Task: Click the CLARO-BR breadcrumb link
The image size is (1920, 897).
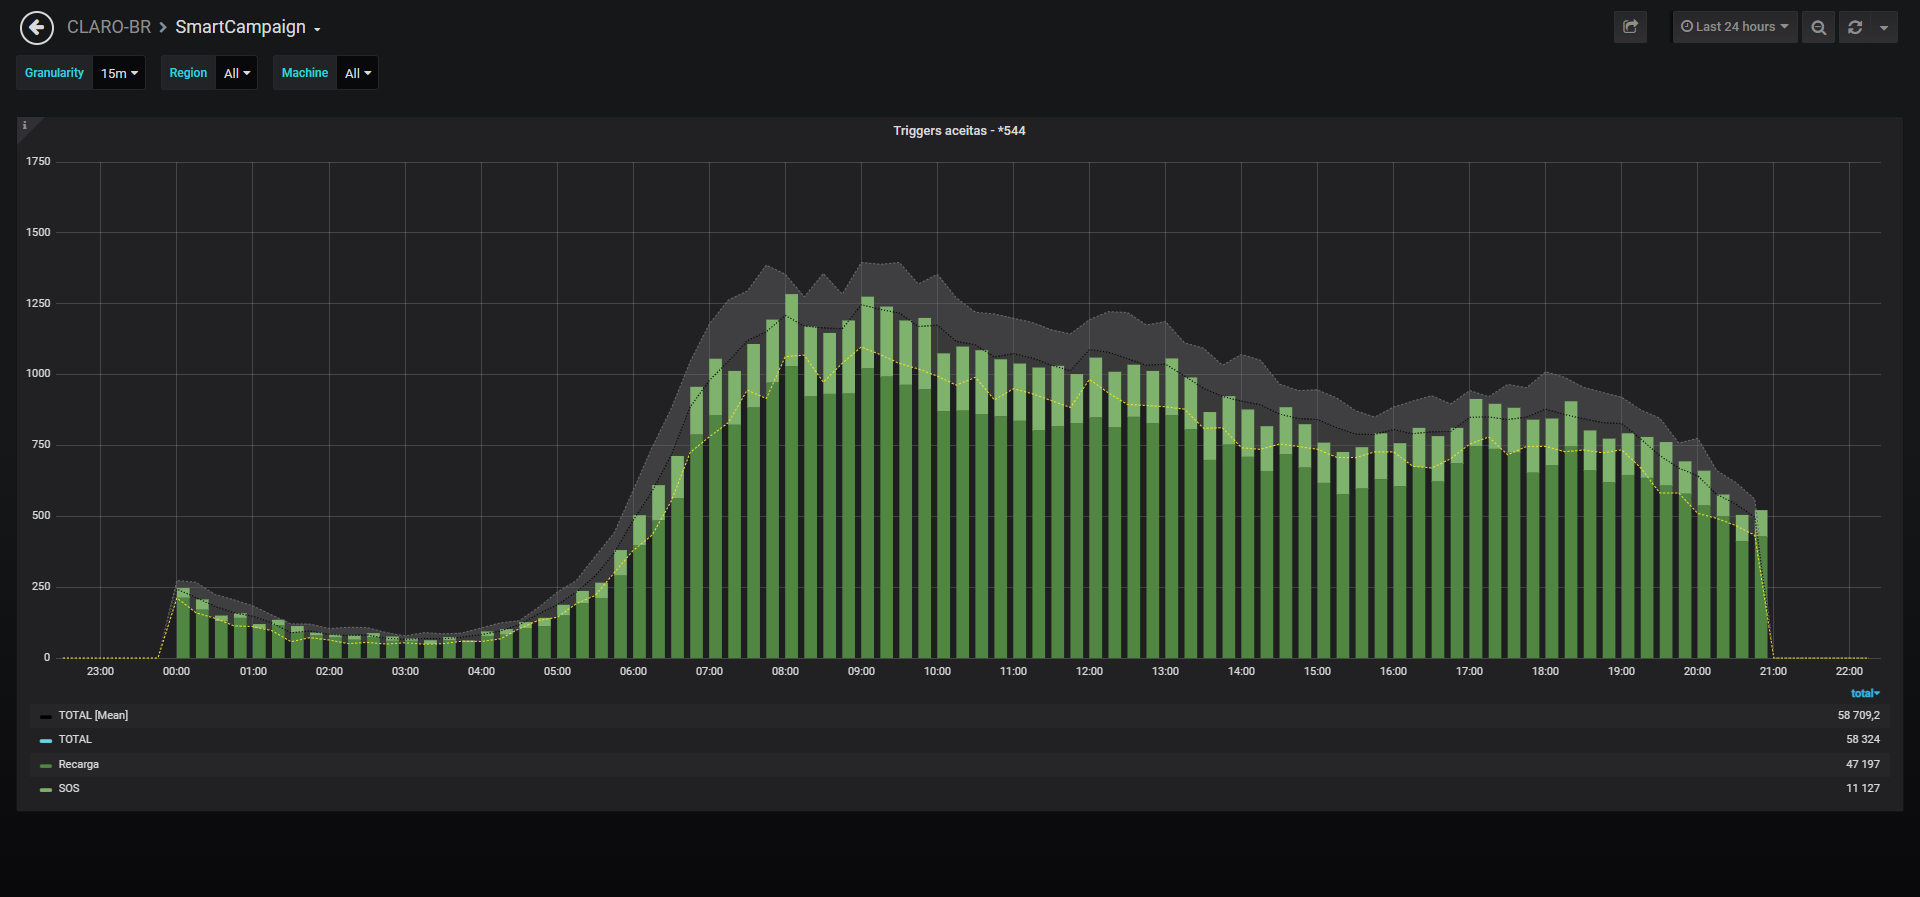Action: click(109, 27)
